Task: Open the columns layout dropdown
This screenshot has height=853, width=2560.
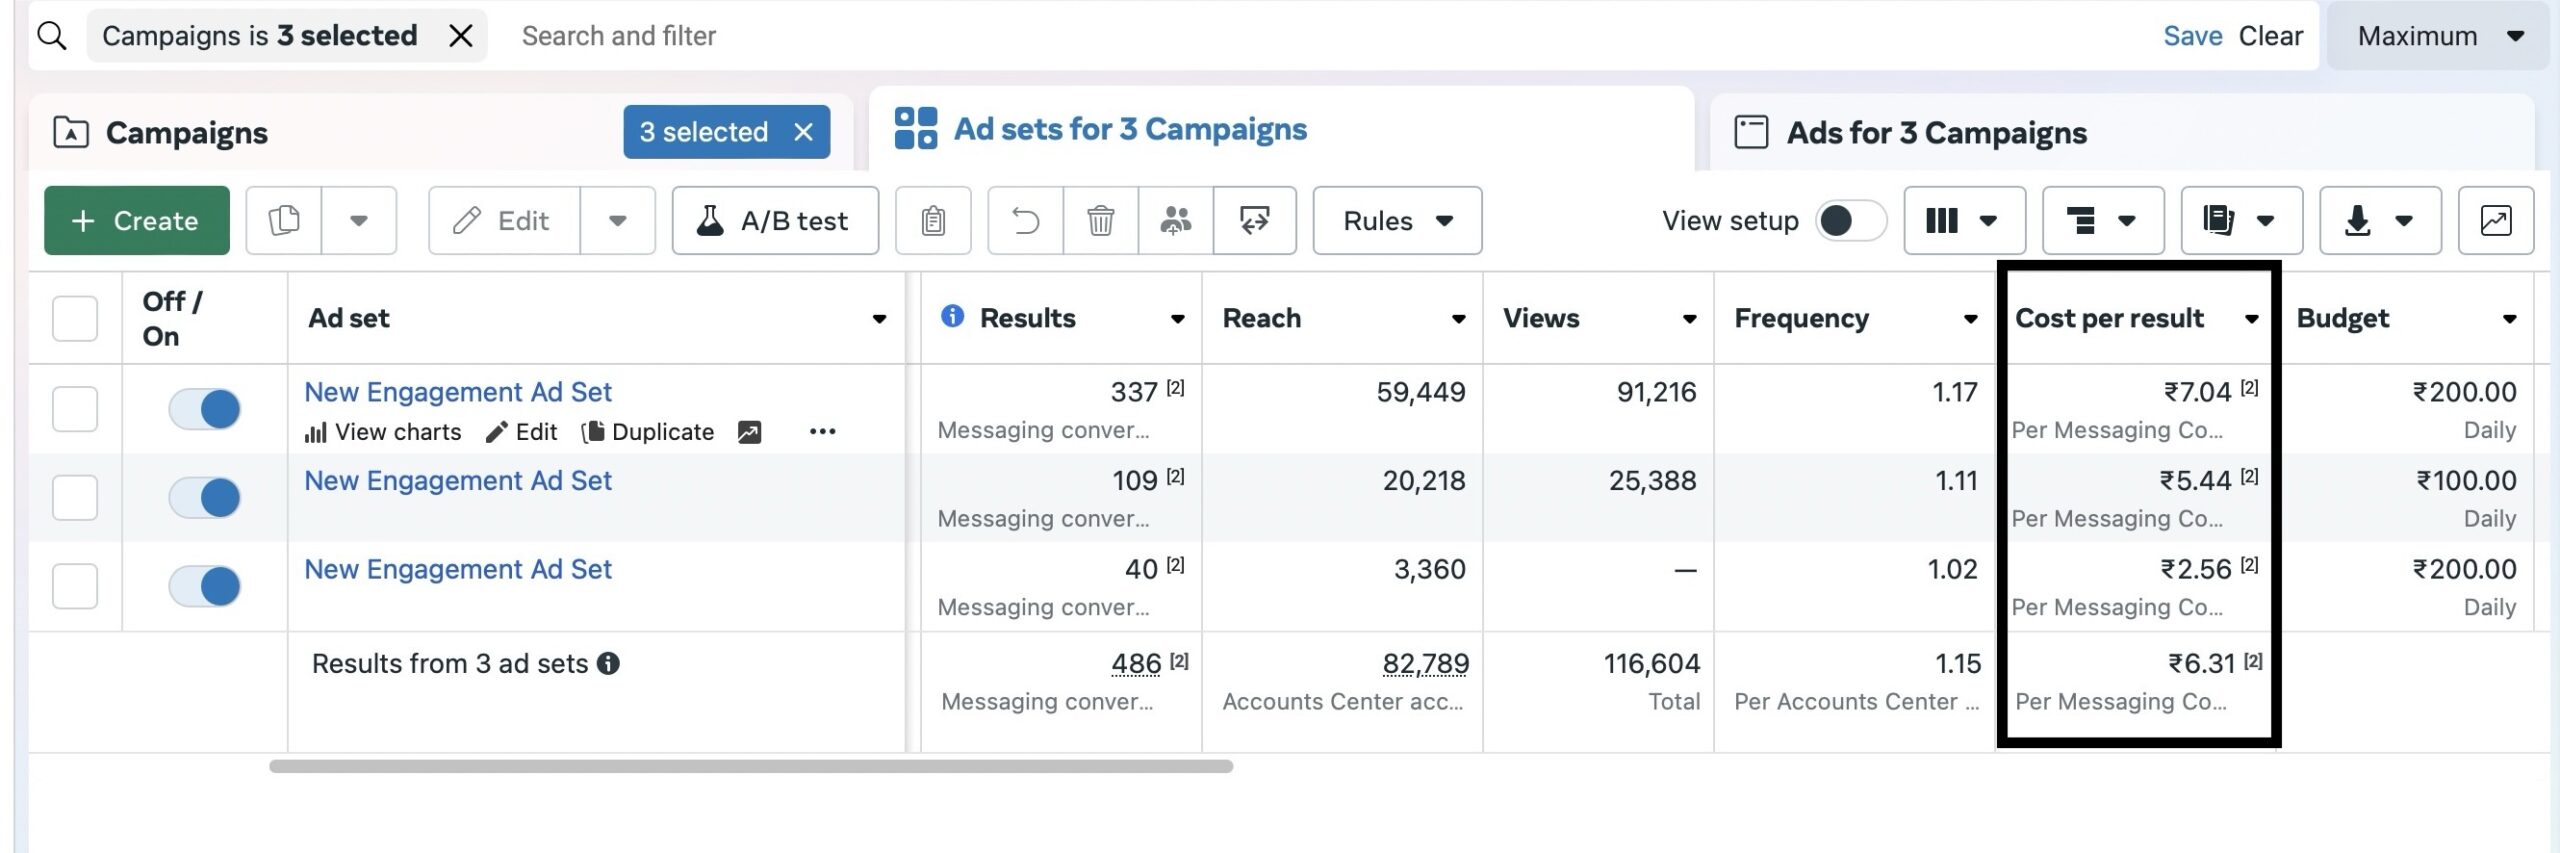Action: 1963,220
